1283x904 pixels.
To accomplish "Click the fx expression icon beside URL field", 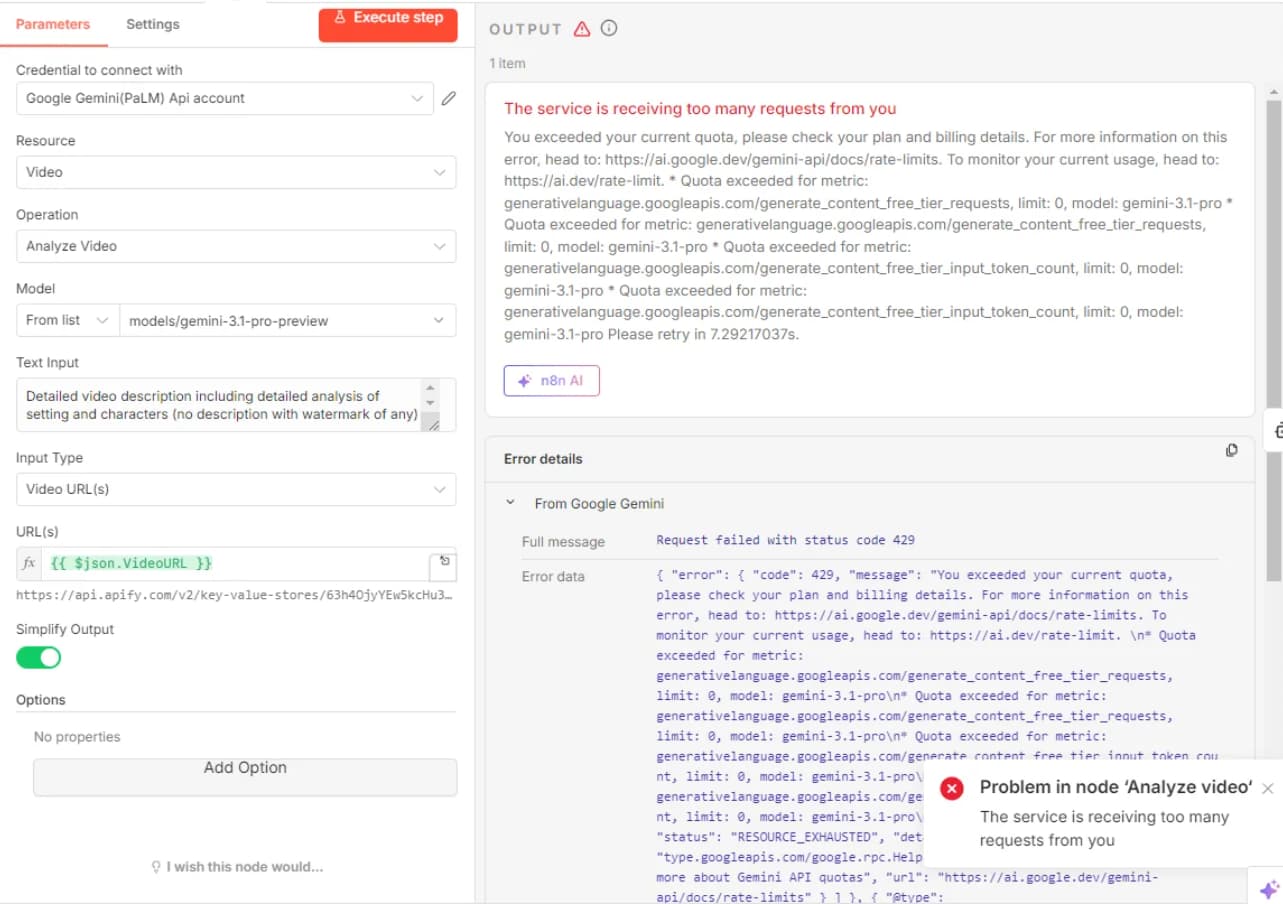I will click(29, 563).
